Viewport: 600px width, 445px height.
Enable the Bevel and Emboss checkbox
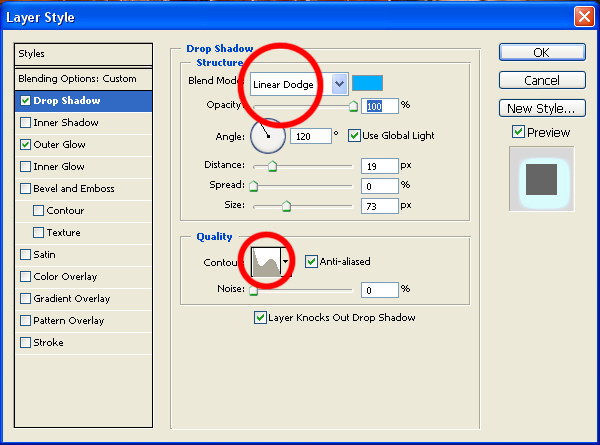25,189
